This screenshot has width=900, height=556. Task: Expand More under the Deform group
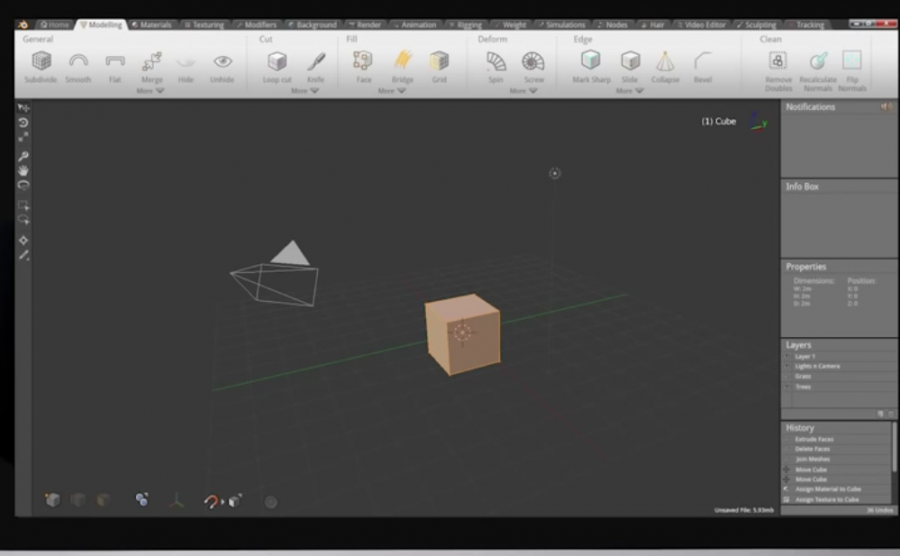(x=523, y=91)
